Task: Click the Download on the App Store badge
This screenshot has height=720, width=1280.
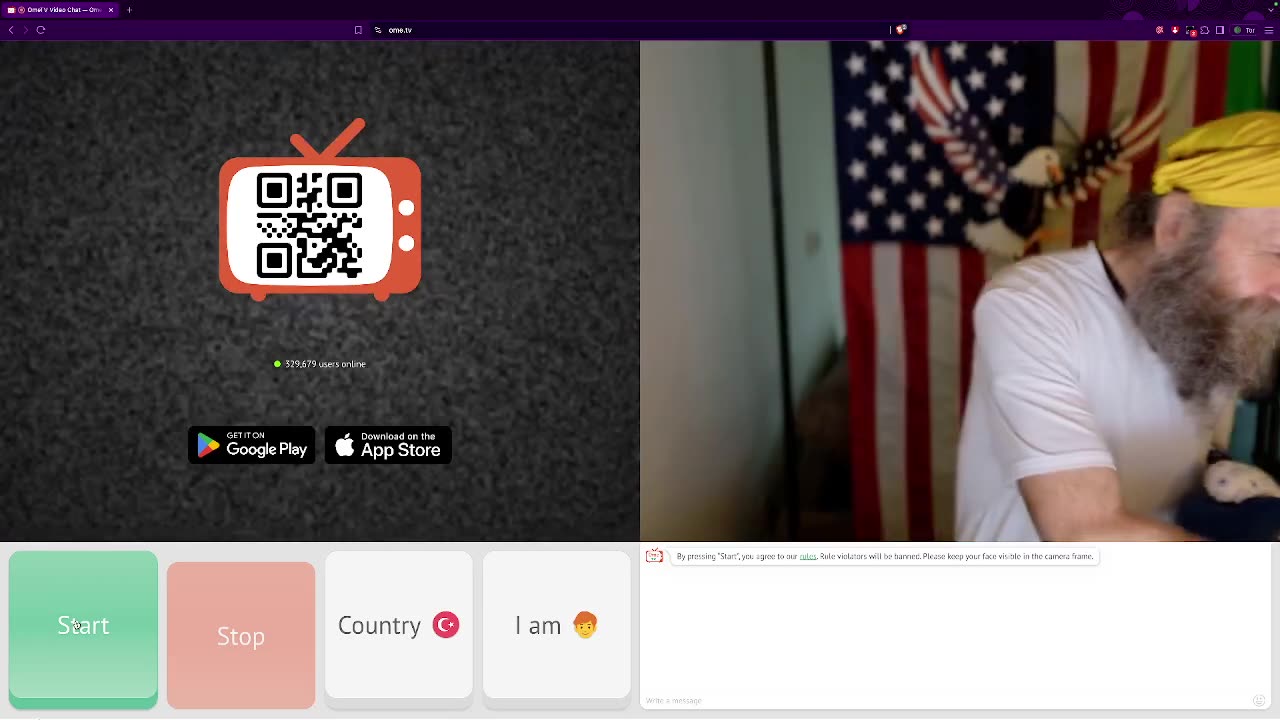Action: point(388,445)
